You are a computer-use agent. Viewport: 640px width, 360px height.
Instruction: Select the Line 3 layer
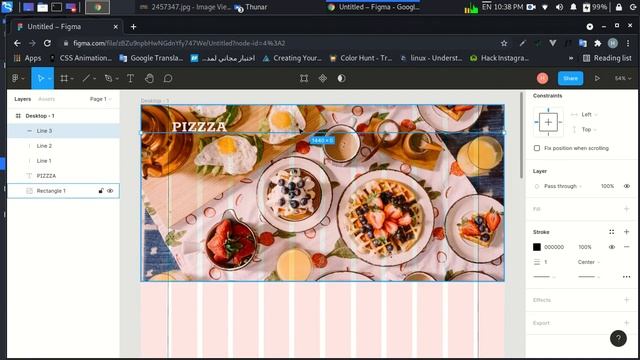click(64, 131)
